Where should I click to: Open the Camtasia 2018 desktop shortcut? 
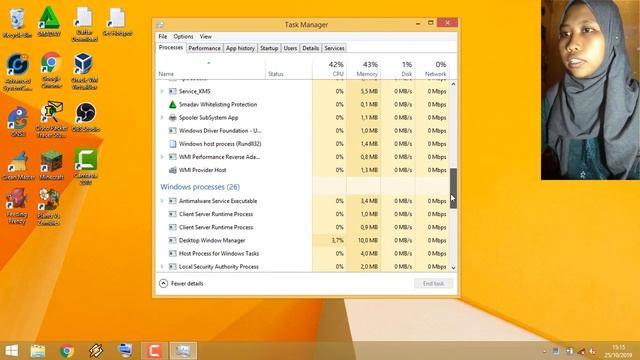(x=85, y=166)
